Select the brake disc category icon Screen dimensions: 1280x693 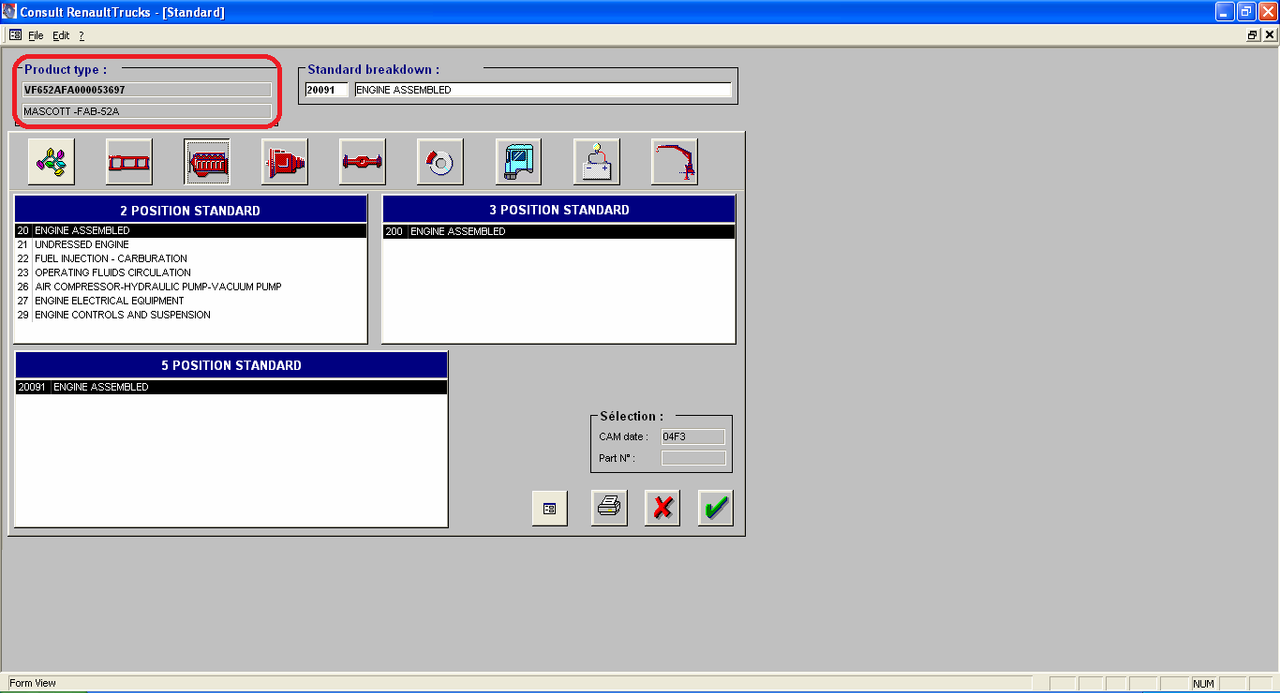point(441,161)
